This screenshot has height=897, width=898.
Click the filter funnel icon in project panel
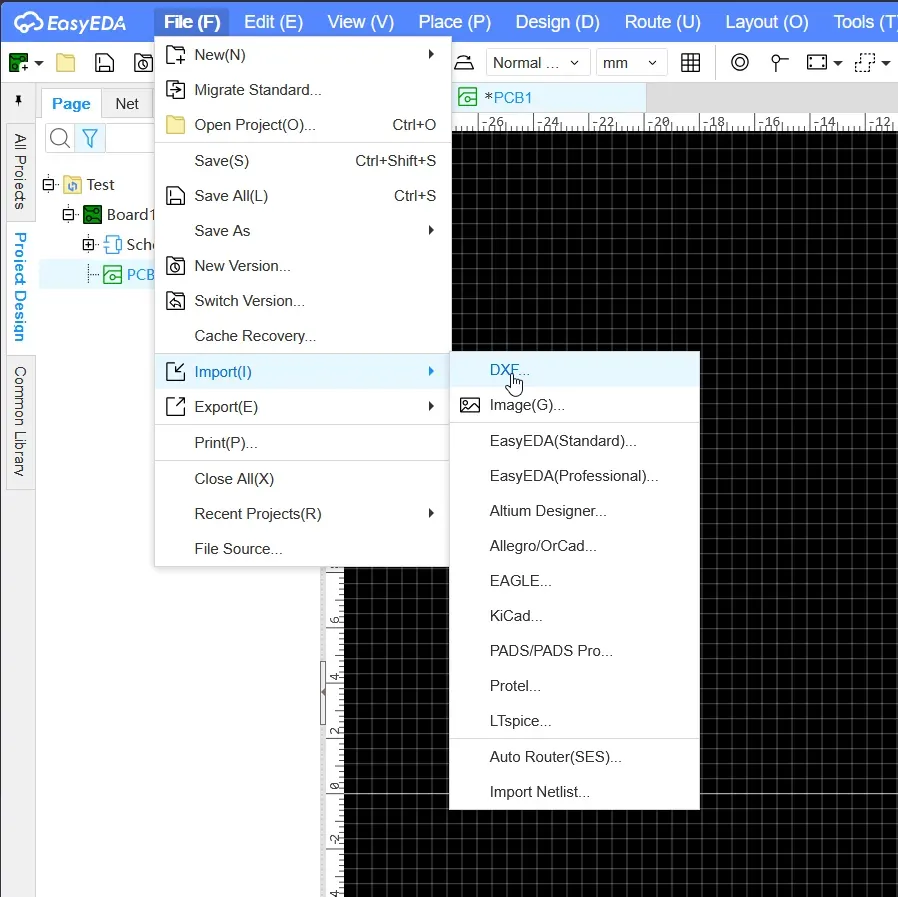[89, 138]
